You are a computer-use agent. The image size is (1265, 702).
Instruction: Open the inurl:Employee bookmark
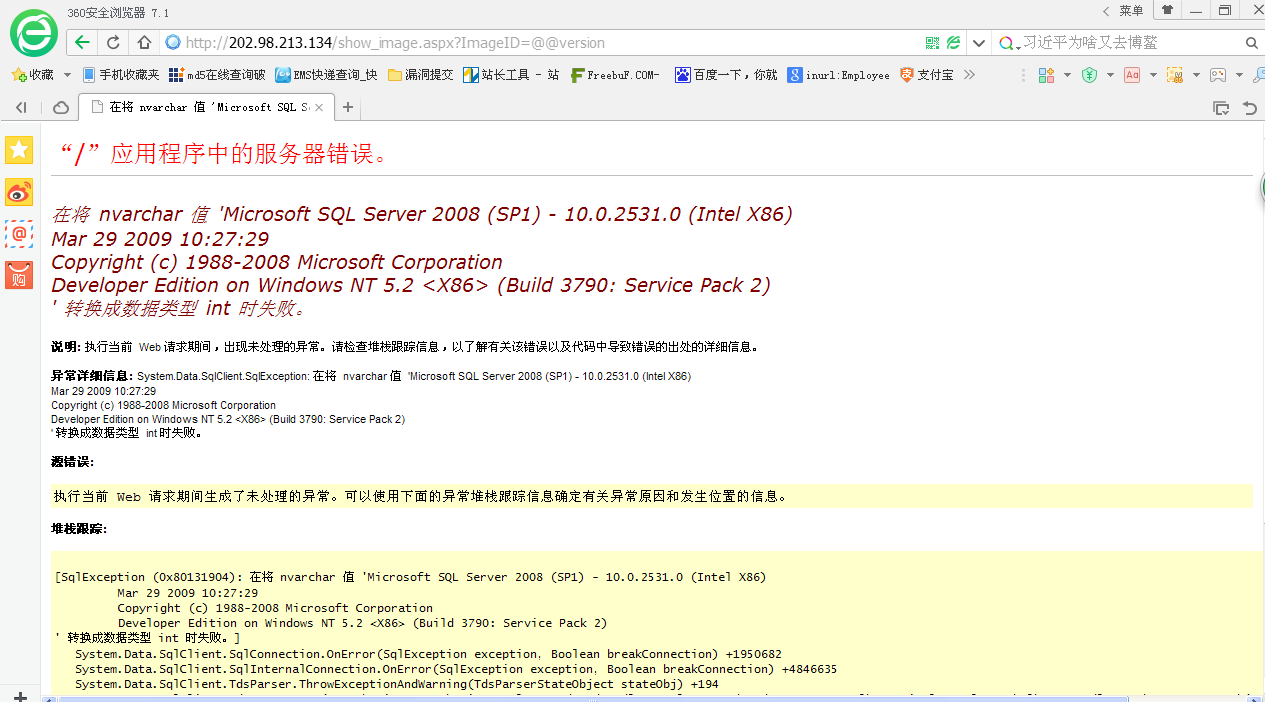coord(838,75)
